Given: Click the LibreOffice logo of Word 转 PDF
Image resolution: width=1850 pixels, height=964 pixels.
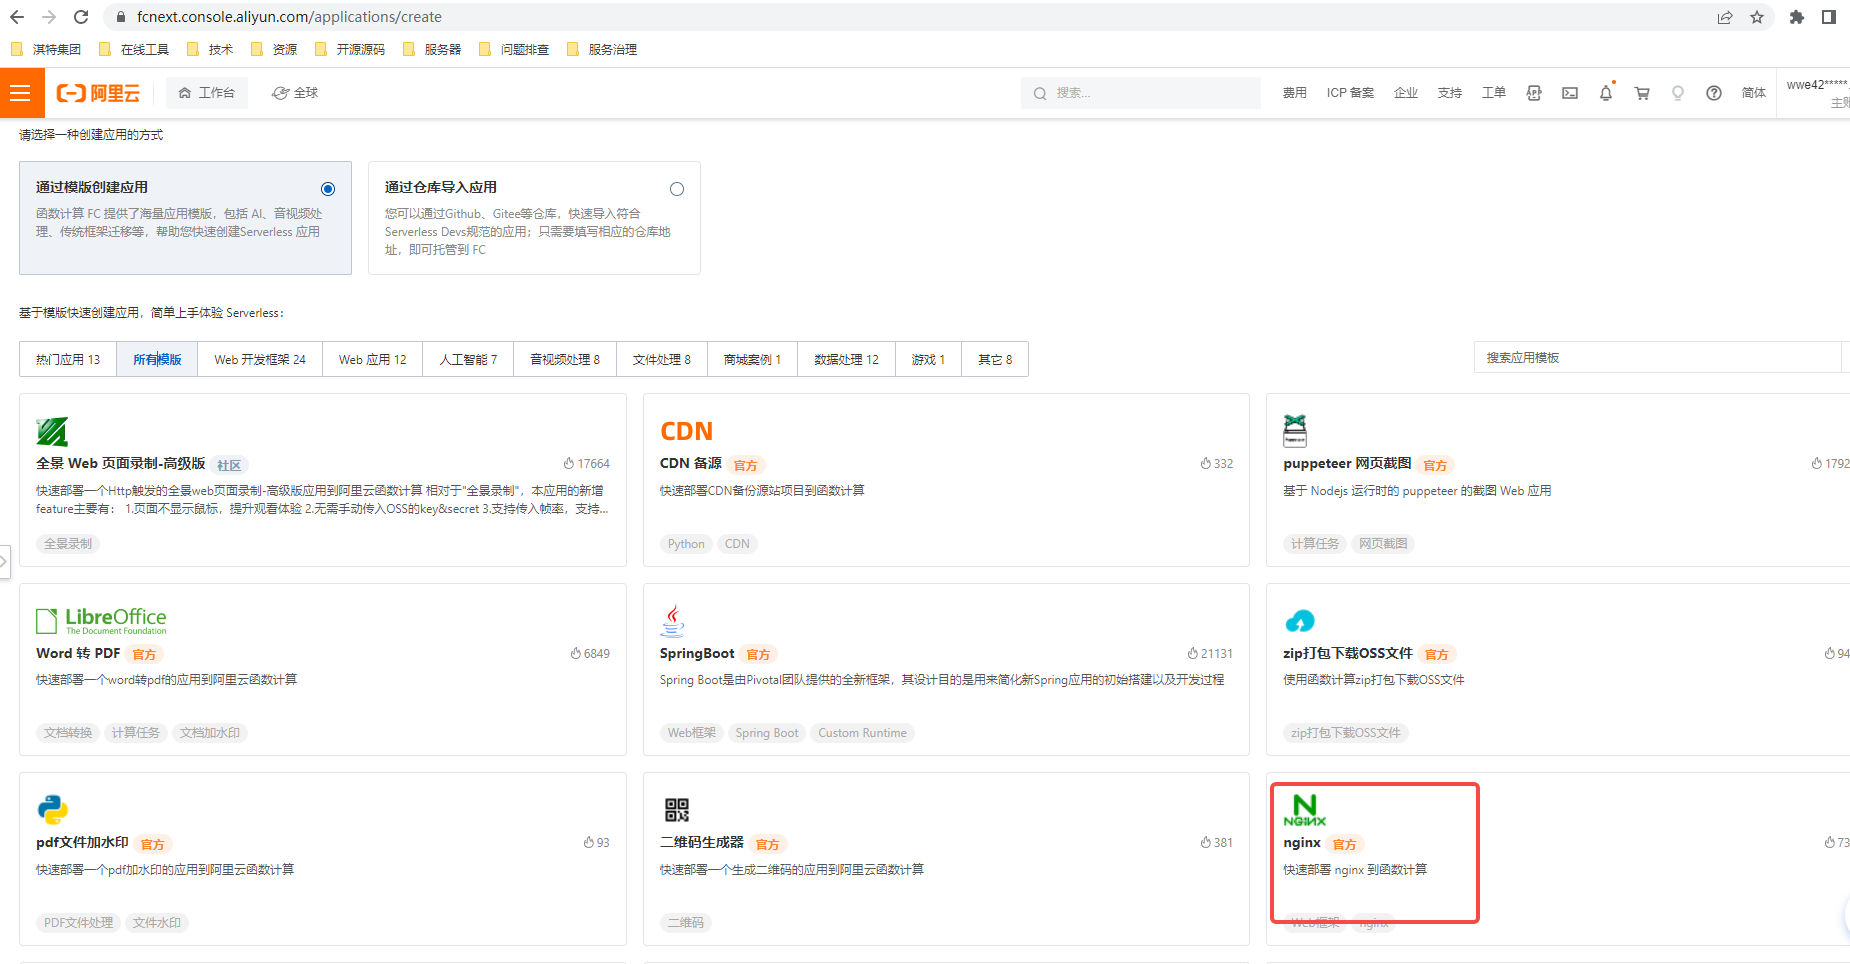Looking at the screenshot, I should [101, 620].
